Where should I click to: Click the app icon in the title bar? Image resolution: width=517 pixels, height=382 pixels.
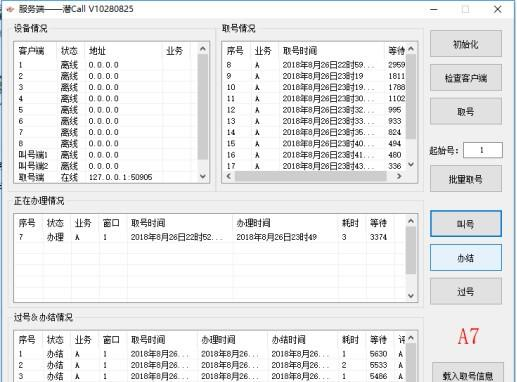(10, 9)
